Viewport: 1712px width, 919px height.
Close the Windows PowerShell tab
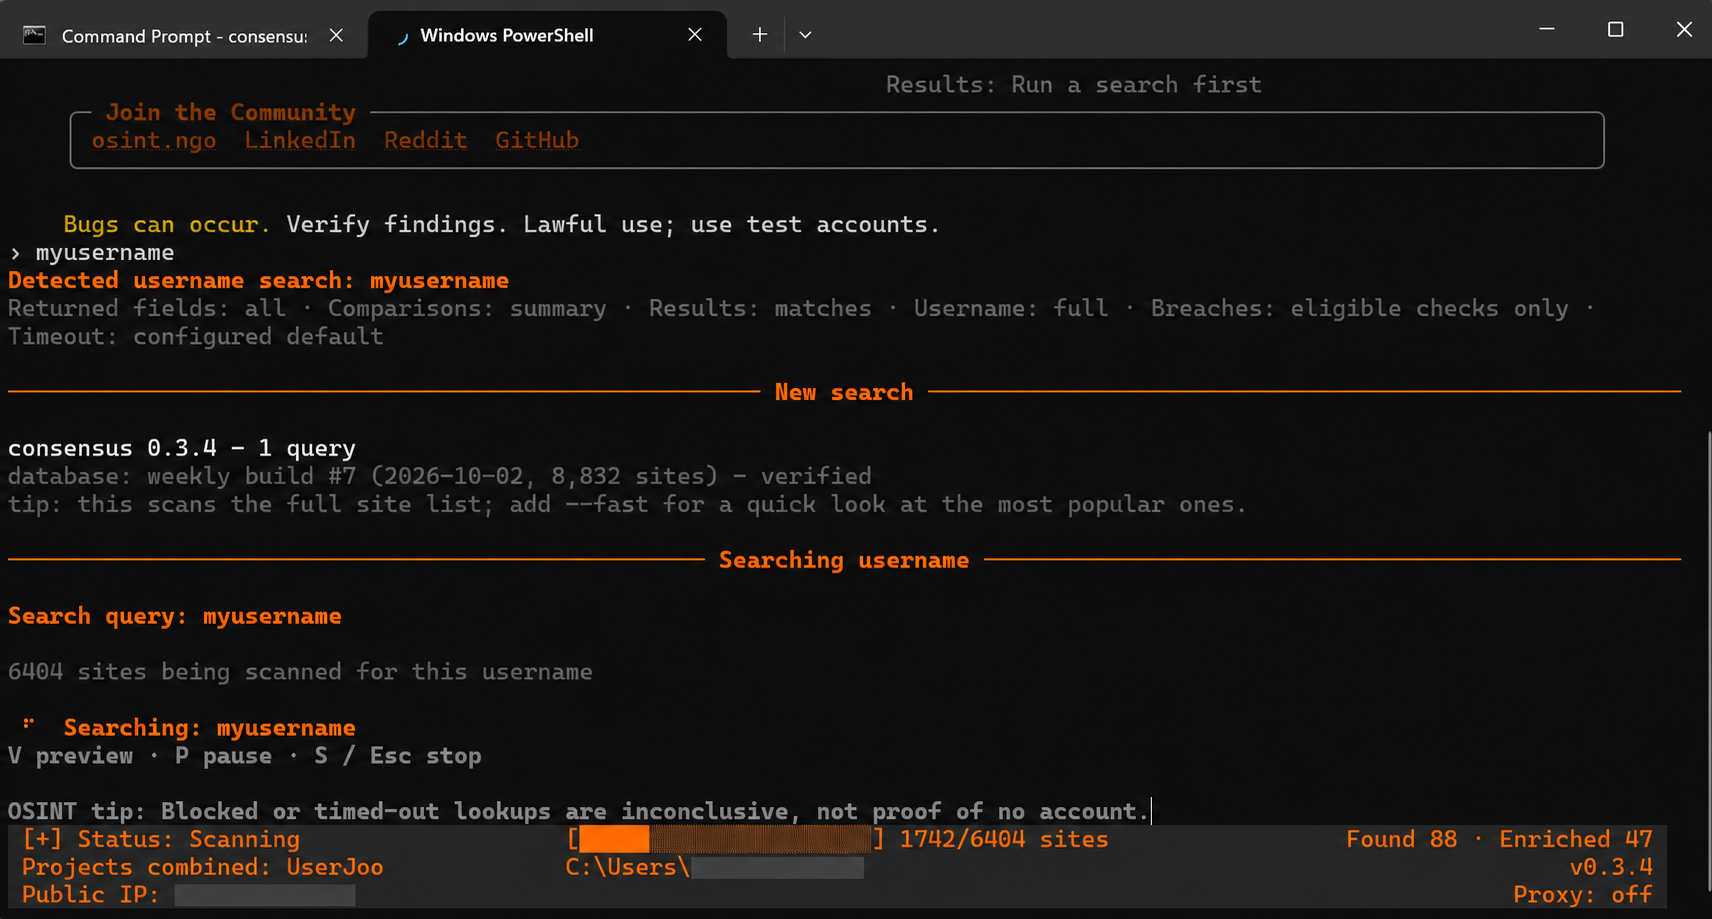coord(695,35)
